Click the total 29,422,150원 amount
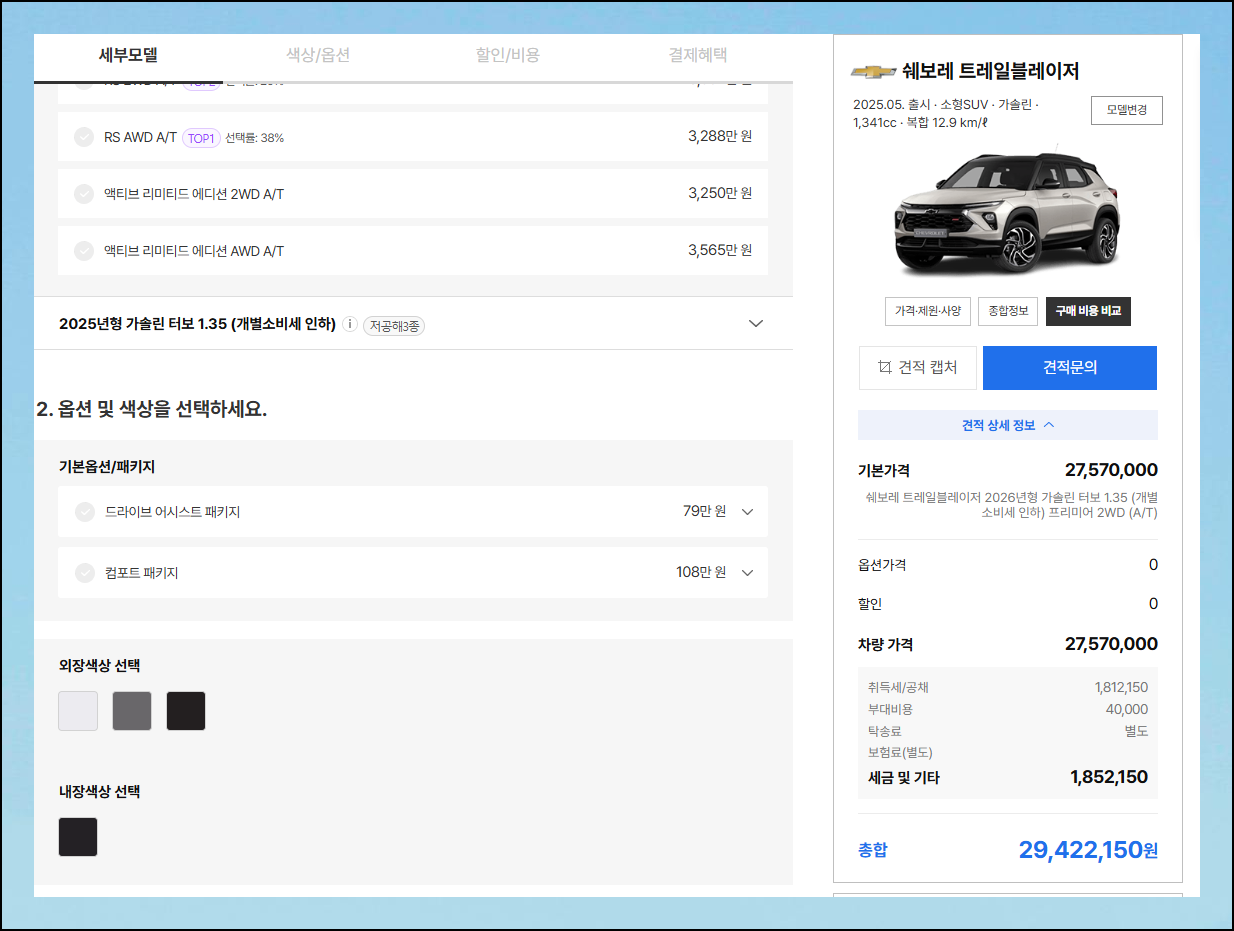This screenshot has height=931, width=1234. pyautogui.click(x=1088, y=850)
